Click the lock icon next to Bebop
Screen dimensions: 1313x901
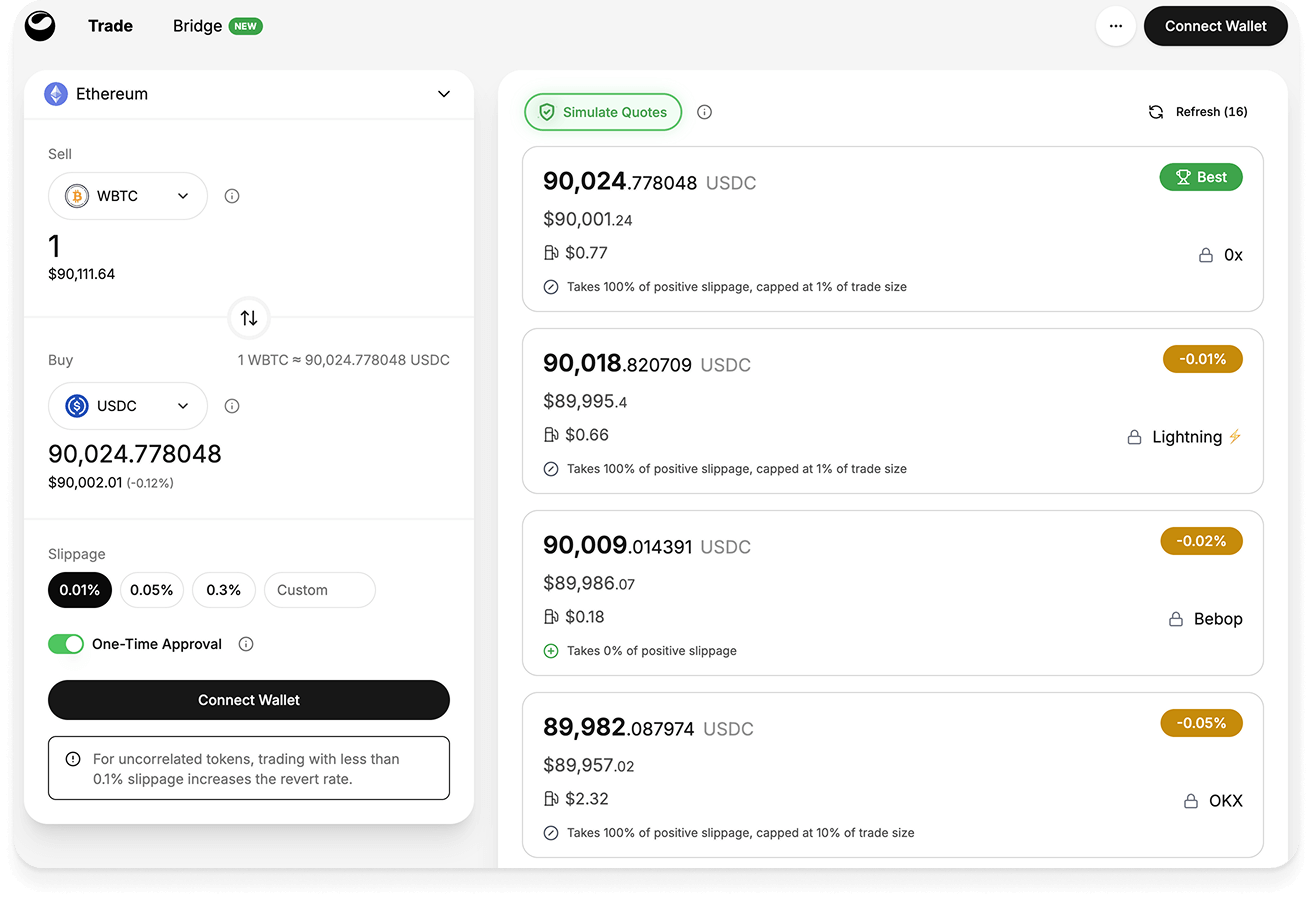click(x=1176, y=619)
